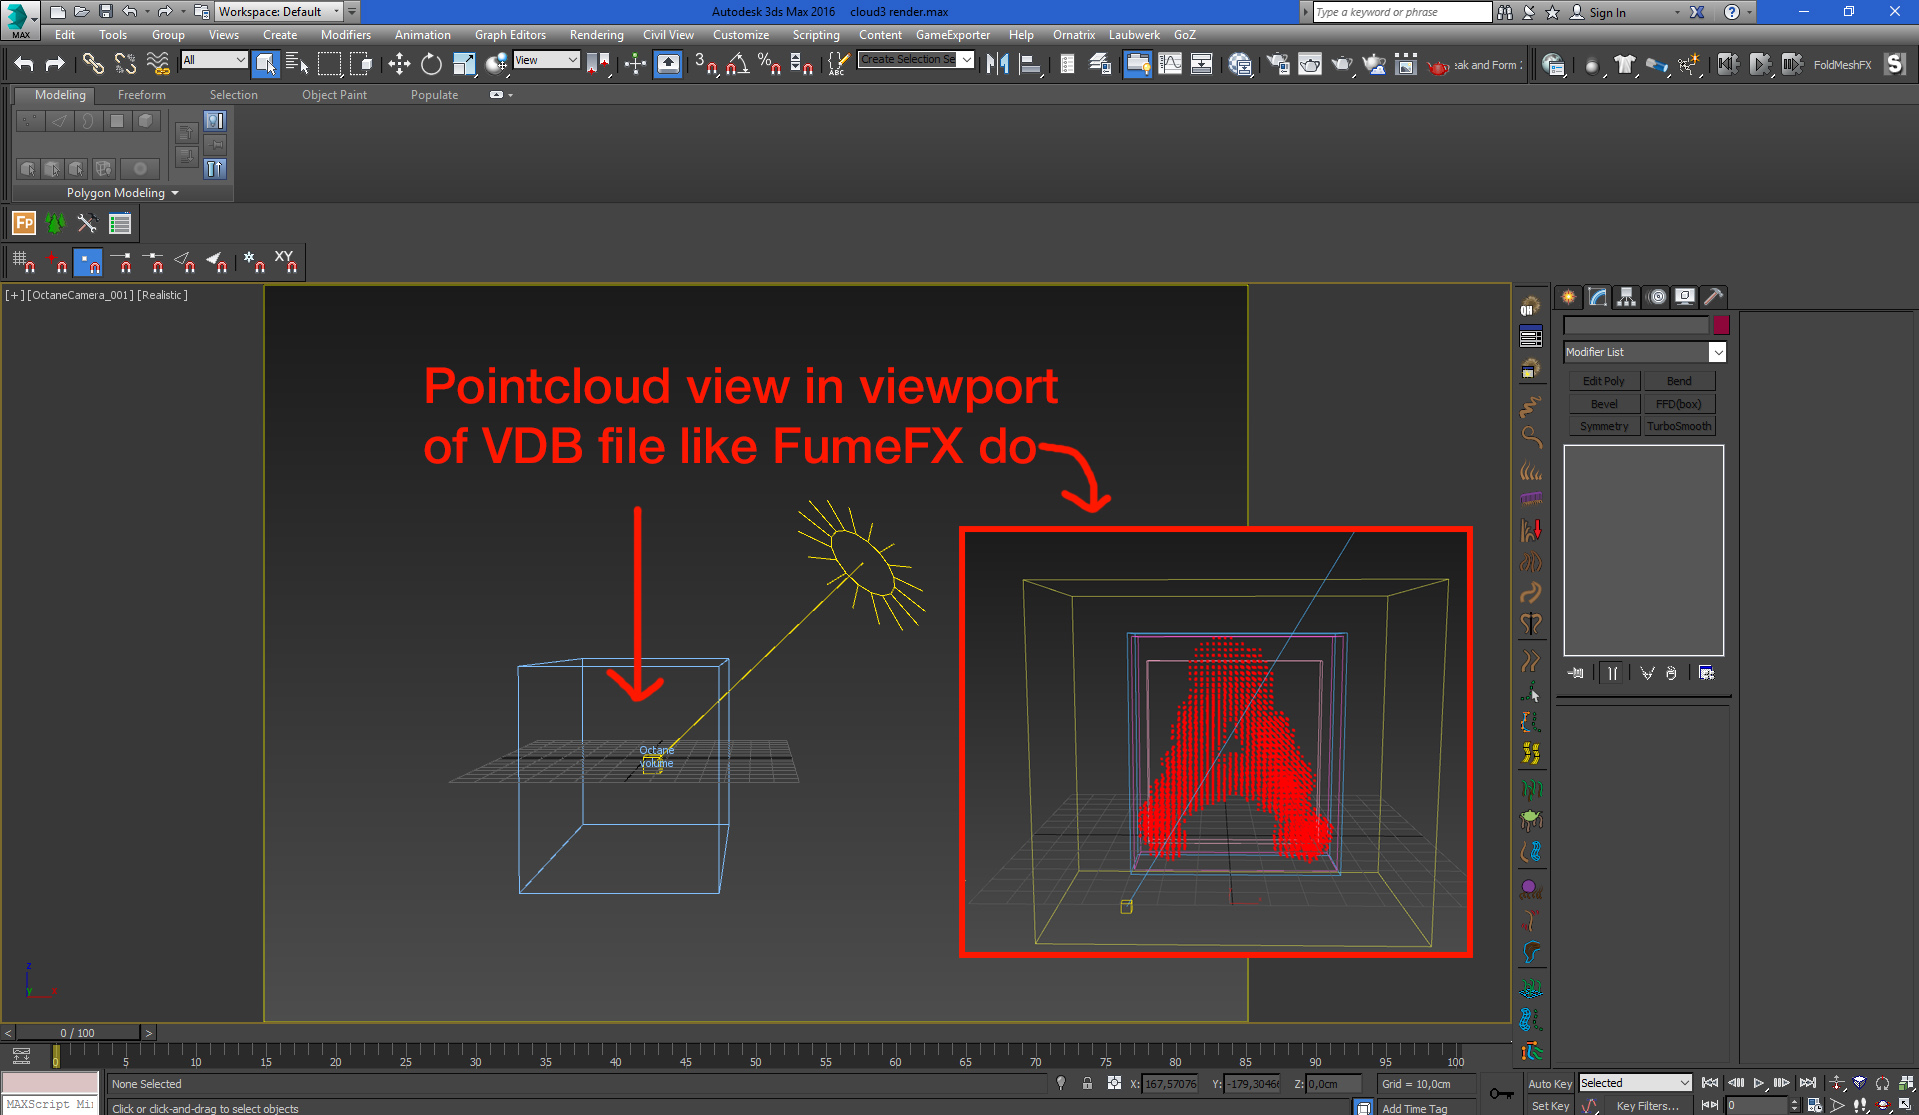Activate the Select Object tool

click(265, 65)
